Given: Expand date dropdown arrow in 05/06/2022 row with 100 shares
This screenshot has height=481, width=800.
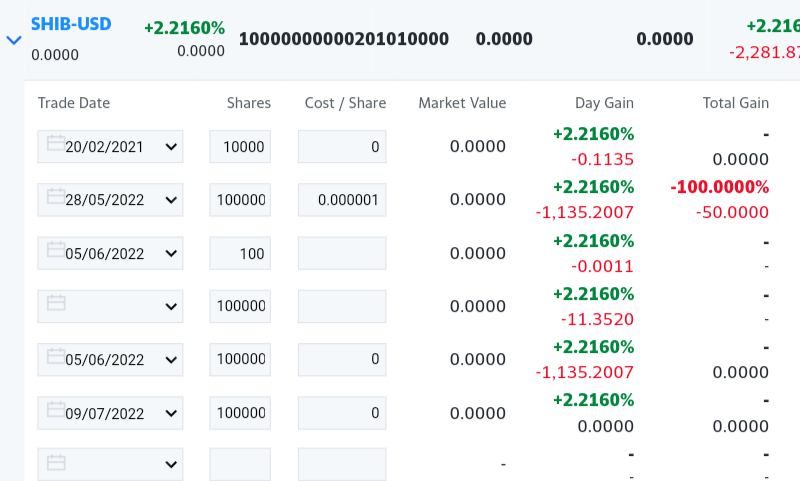Looking at the screenshot, I should point(171,254).
